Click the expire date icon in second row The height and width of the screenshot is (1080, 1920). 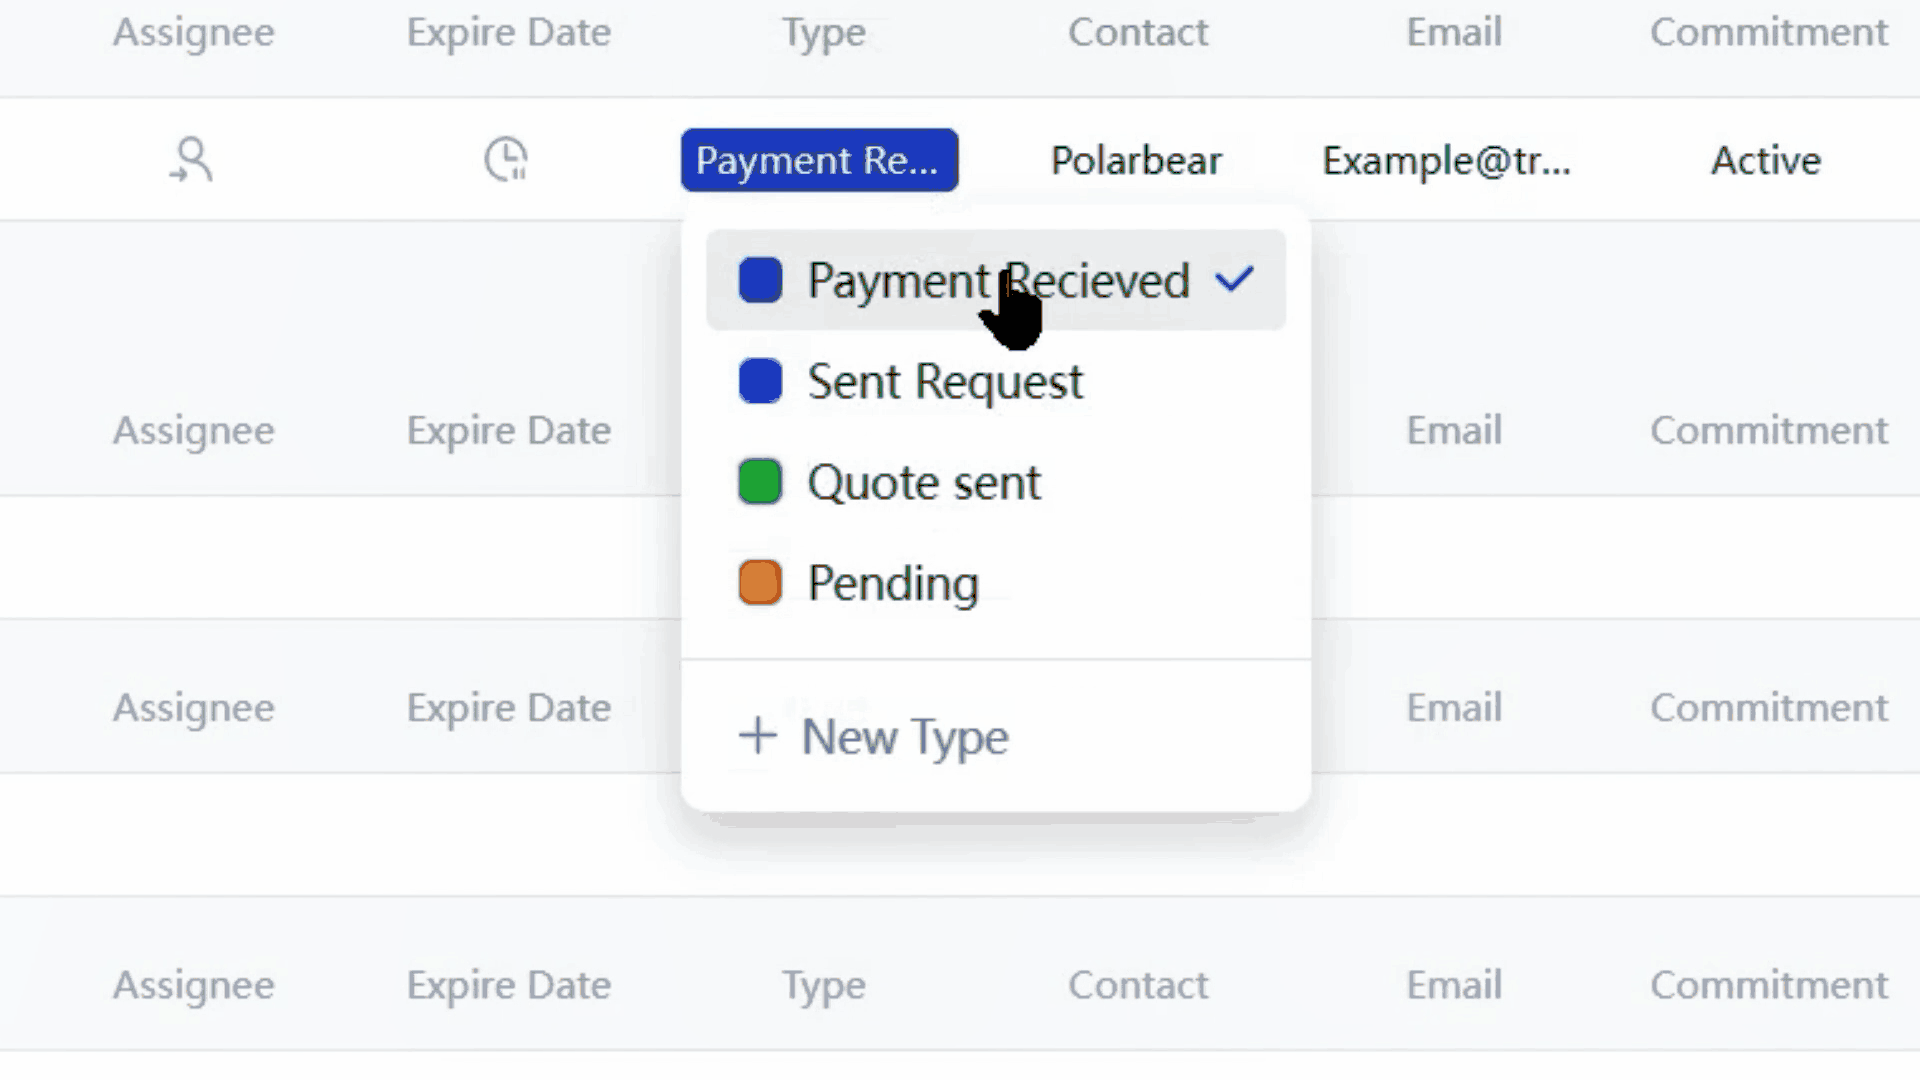(x=506, y=158)
